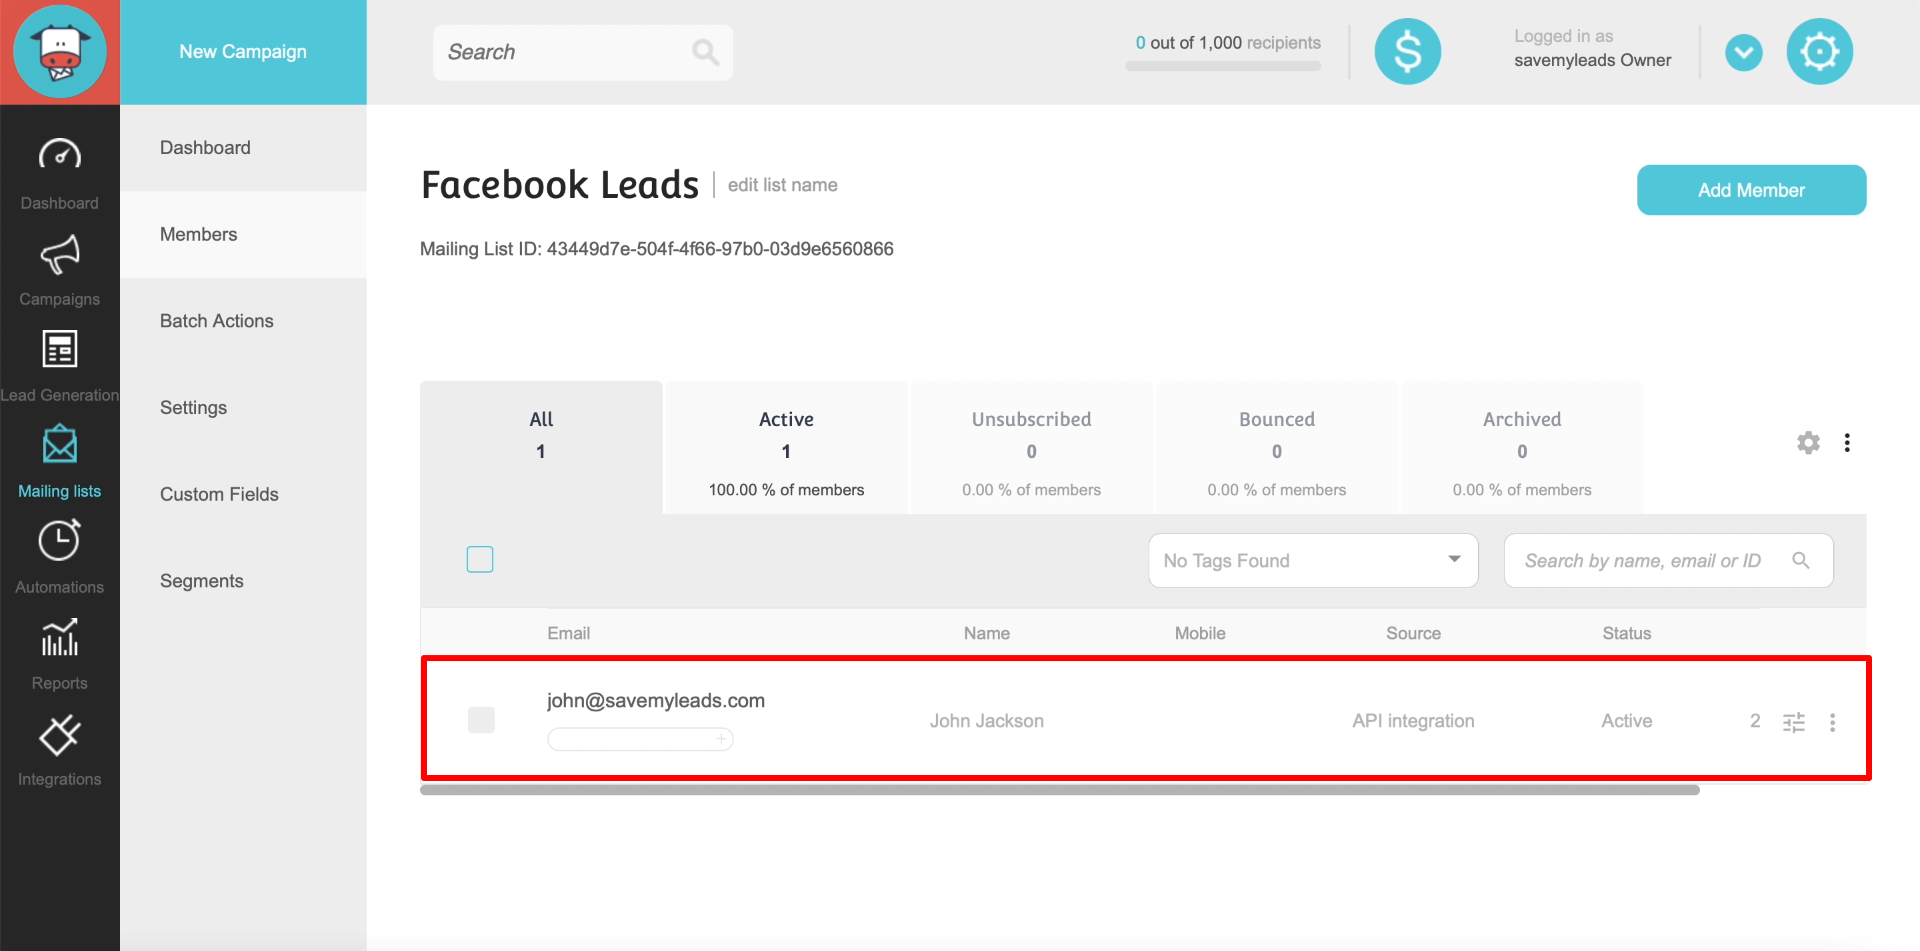
Task: Open custom fields sliders icon for John
Action: pos(1794,722)
